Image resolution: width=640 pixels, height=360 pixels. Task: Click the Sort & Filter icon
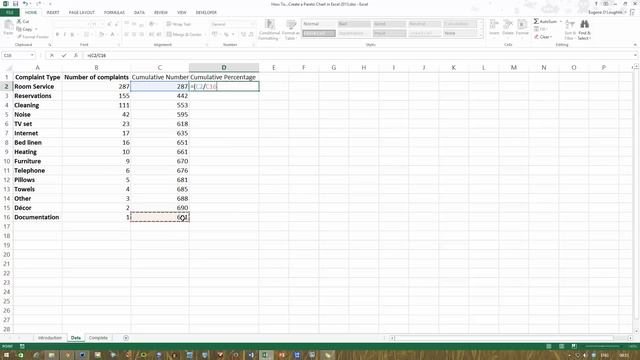point(570,30)
